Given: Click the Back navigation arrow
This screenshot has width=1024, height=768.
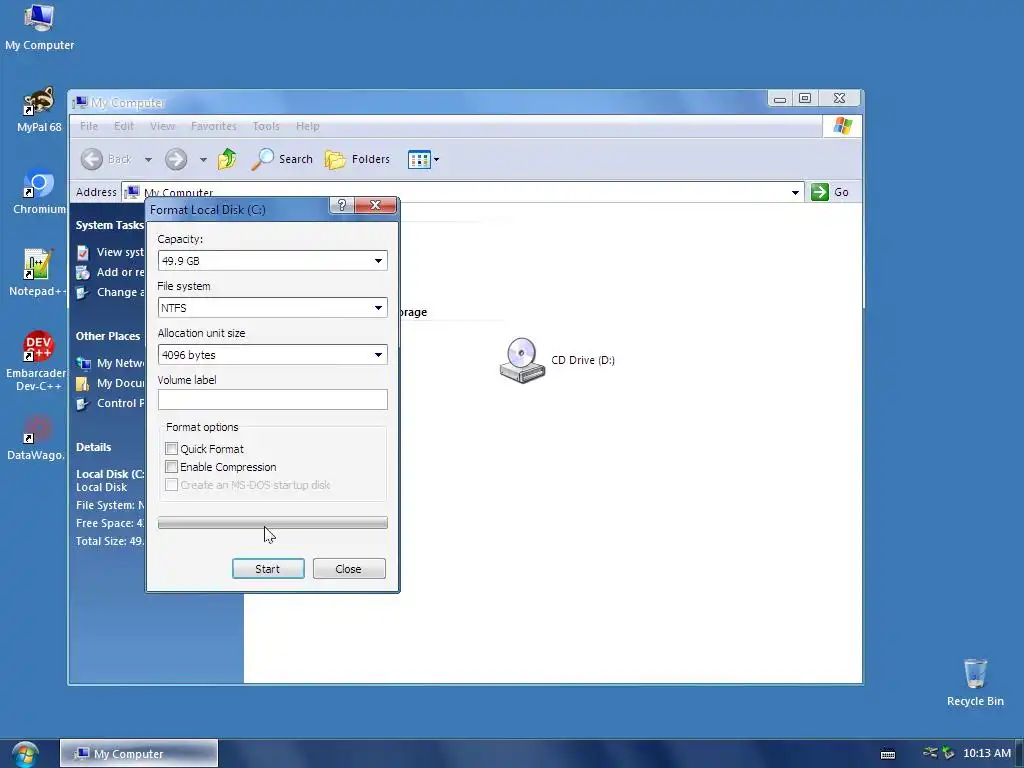Looking at the screenshot, I should coord(92,159).
